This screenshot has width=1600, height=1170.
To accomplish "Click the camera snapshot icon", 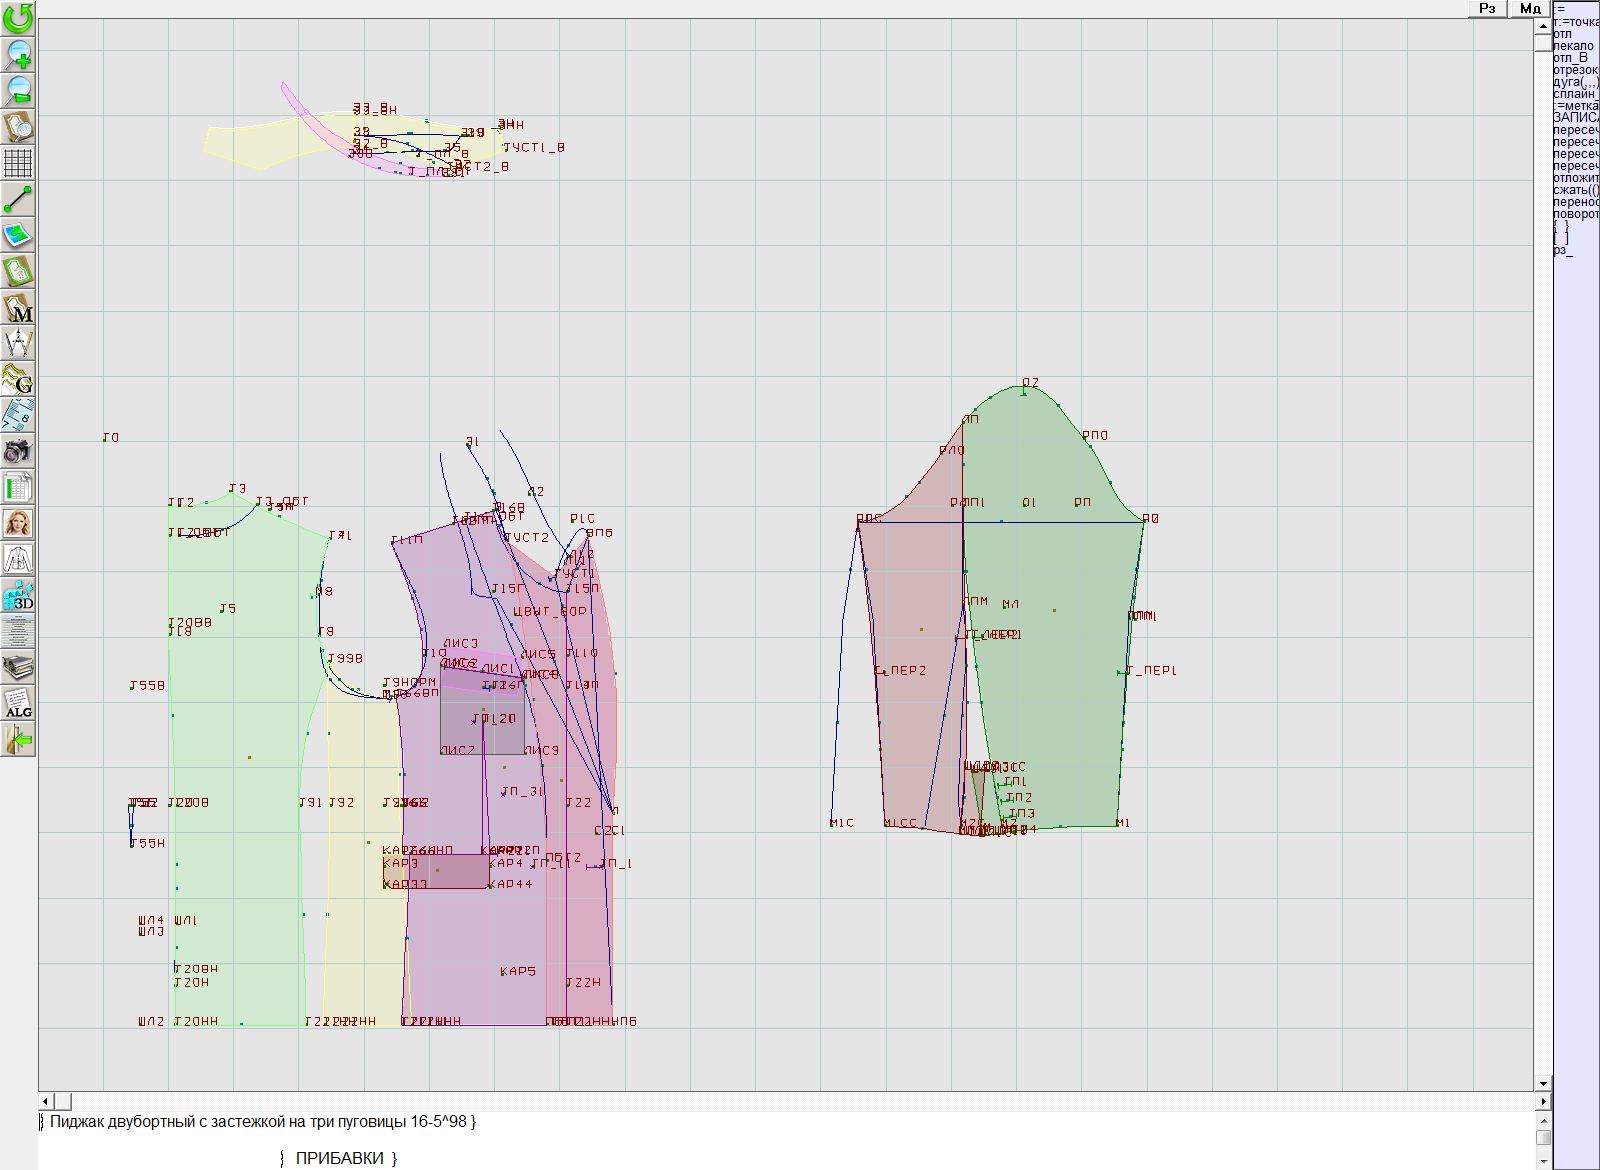I will 18,451.
